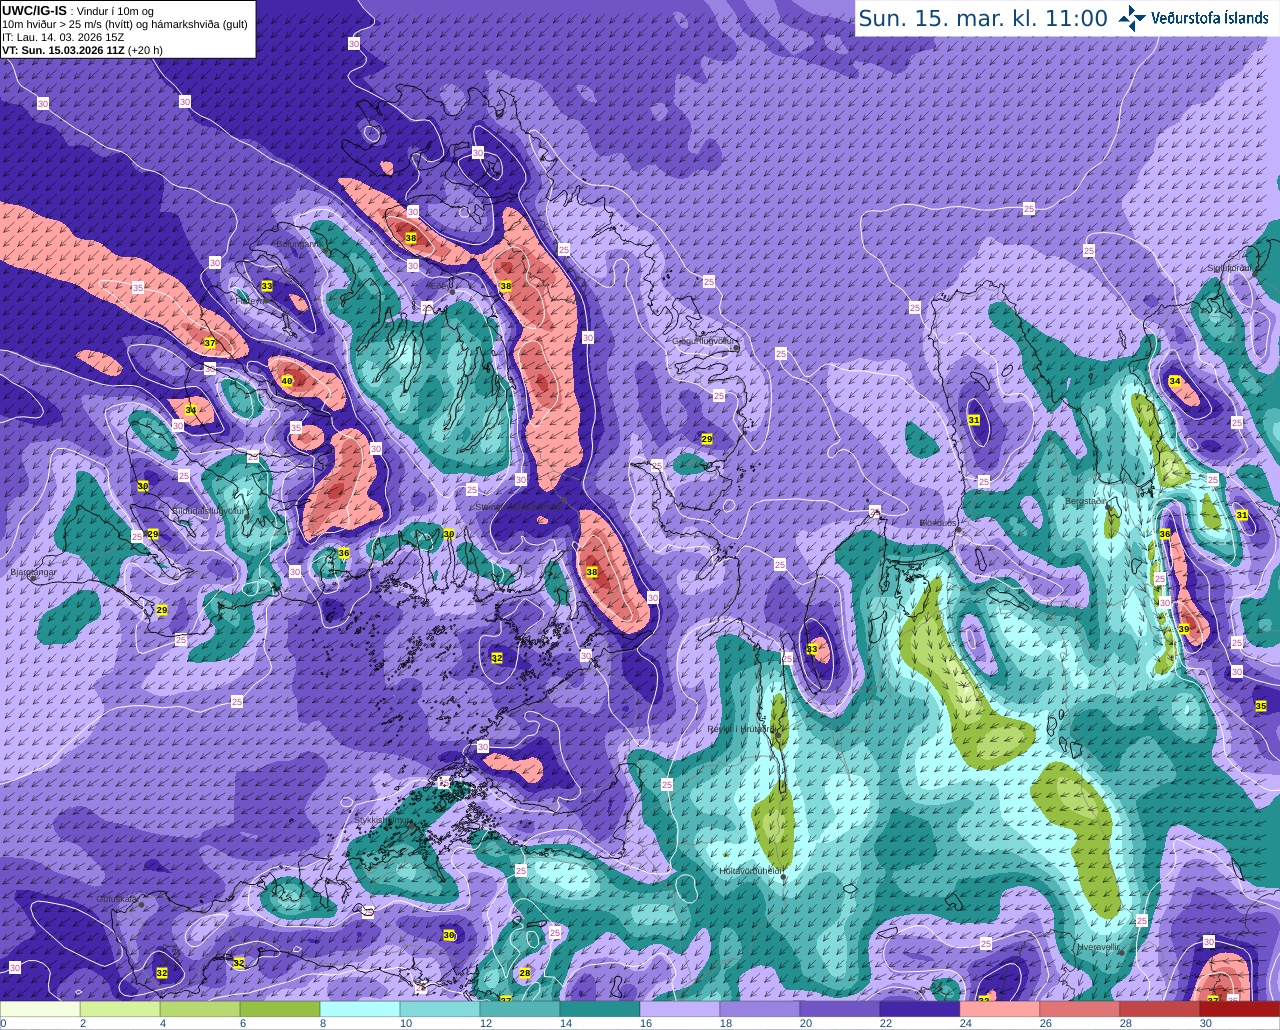Pick the pale cyan 8–10 legend swatch
This screenshot has width=1280, height=1030.
[360, 1009]
